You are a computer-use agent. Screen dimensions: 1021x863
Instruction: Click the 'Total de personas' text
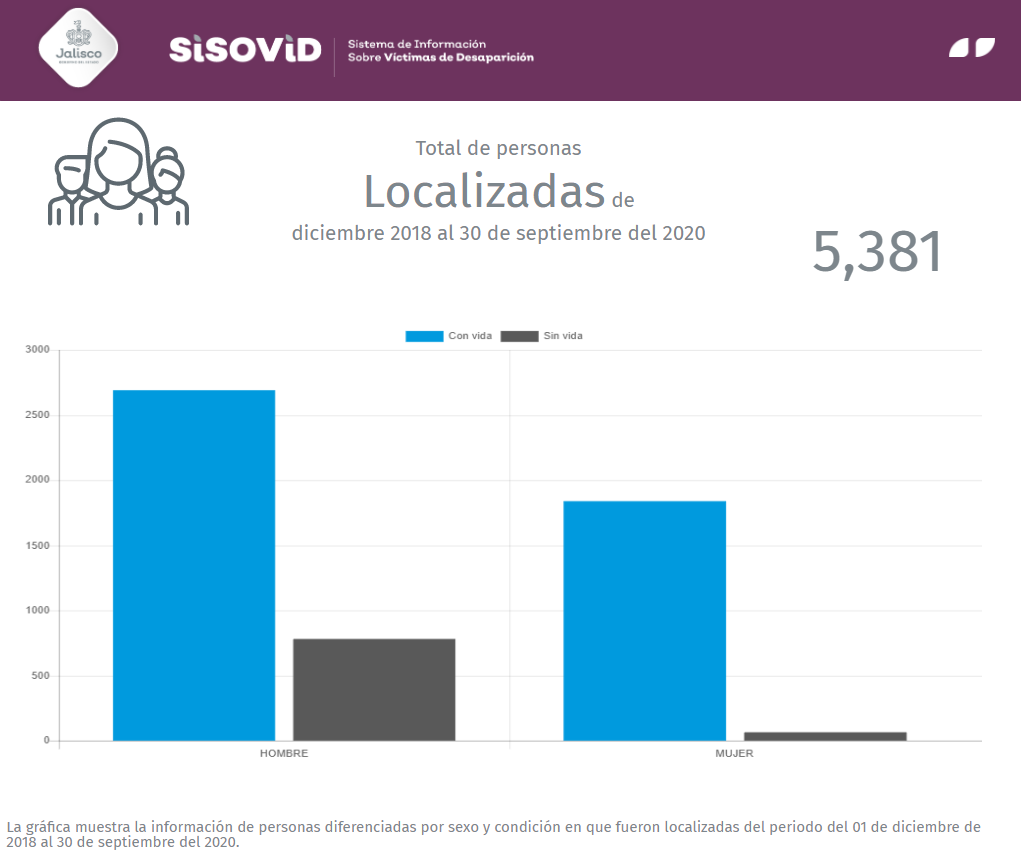click(x=499, y=149)
